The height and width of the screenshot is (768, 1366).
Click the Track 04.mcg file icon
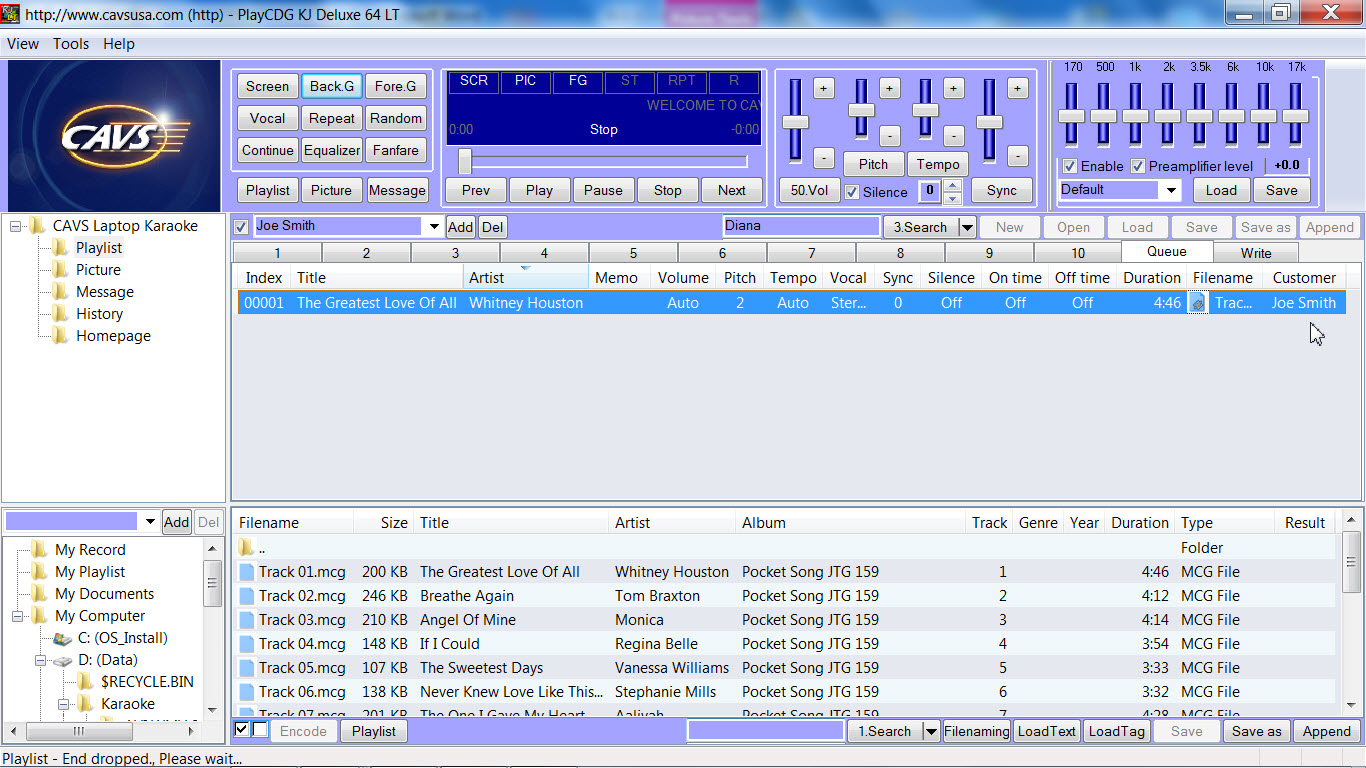click(247, 644)
